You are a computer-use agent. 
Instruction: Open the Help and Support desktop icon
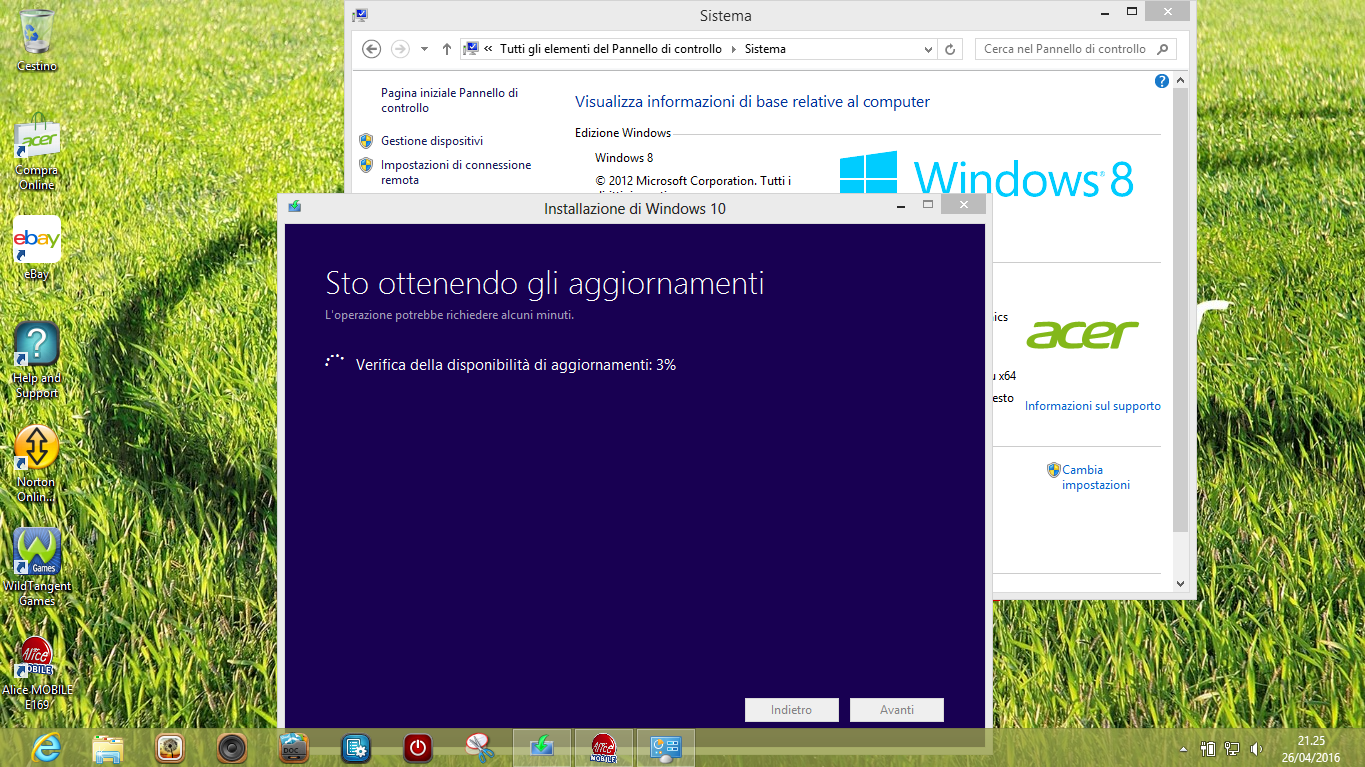click(37, 360)
